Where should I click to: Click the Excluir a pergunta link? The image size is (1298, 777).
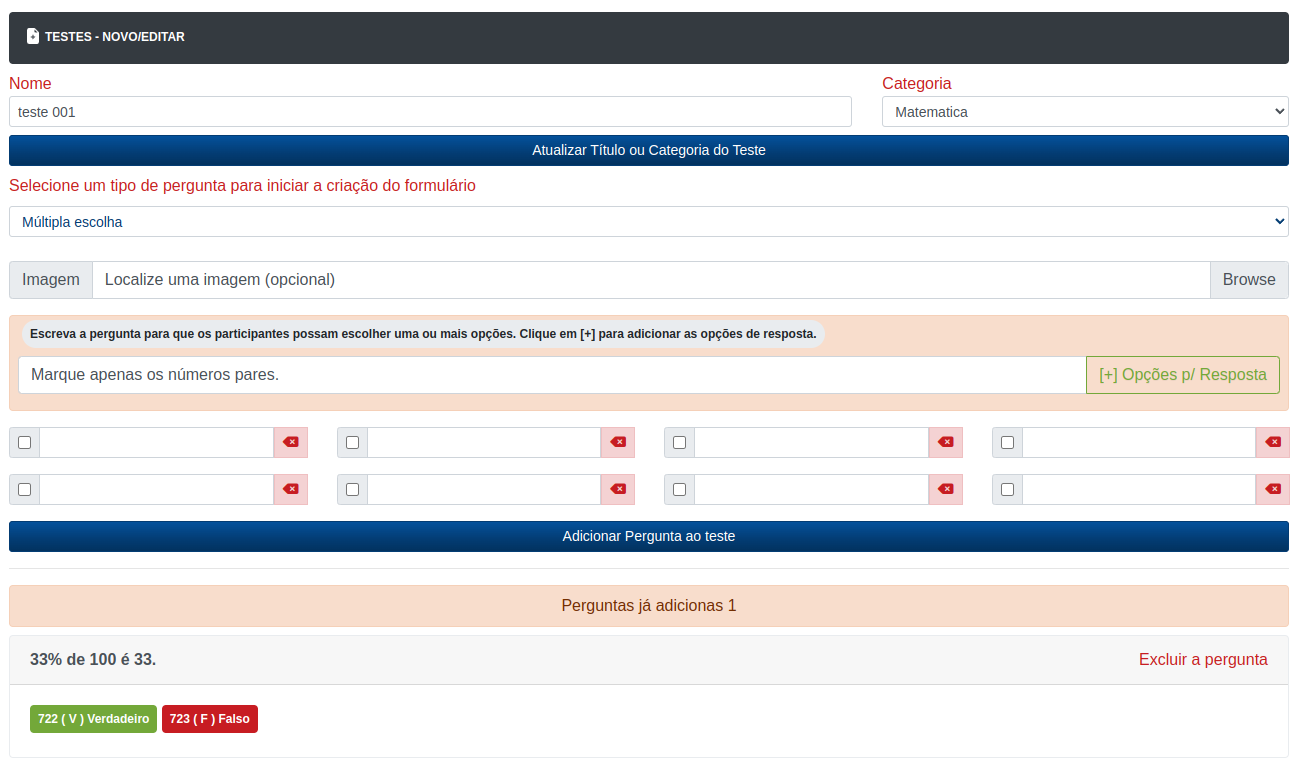(x=1202, y=660)
